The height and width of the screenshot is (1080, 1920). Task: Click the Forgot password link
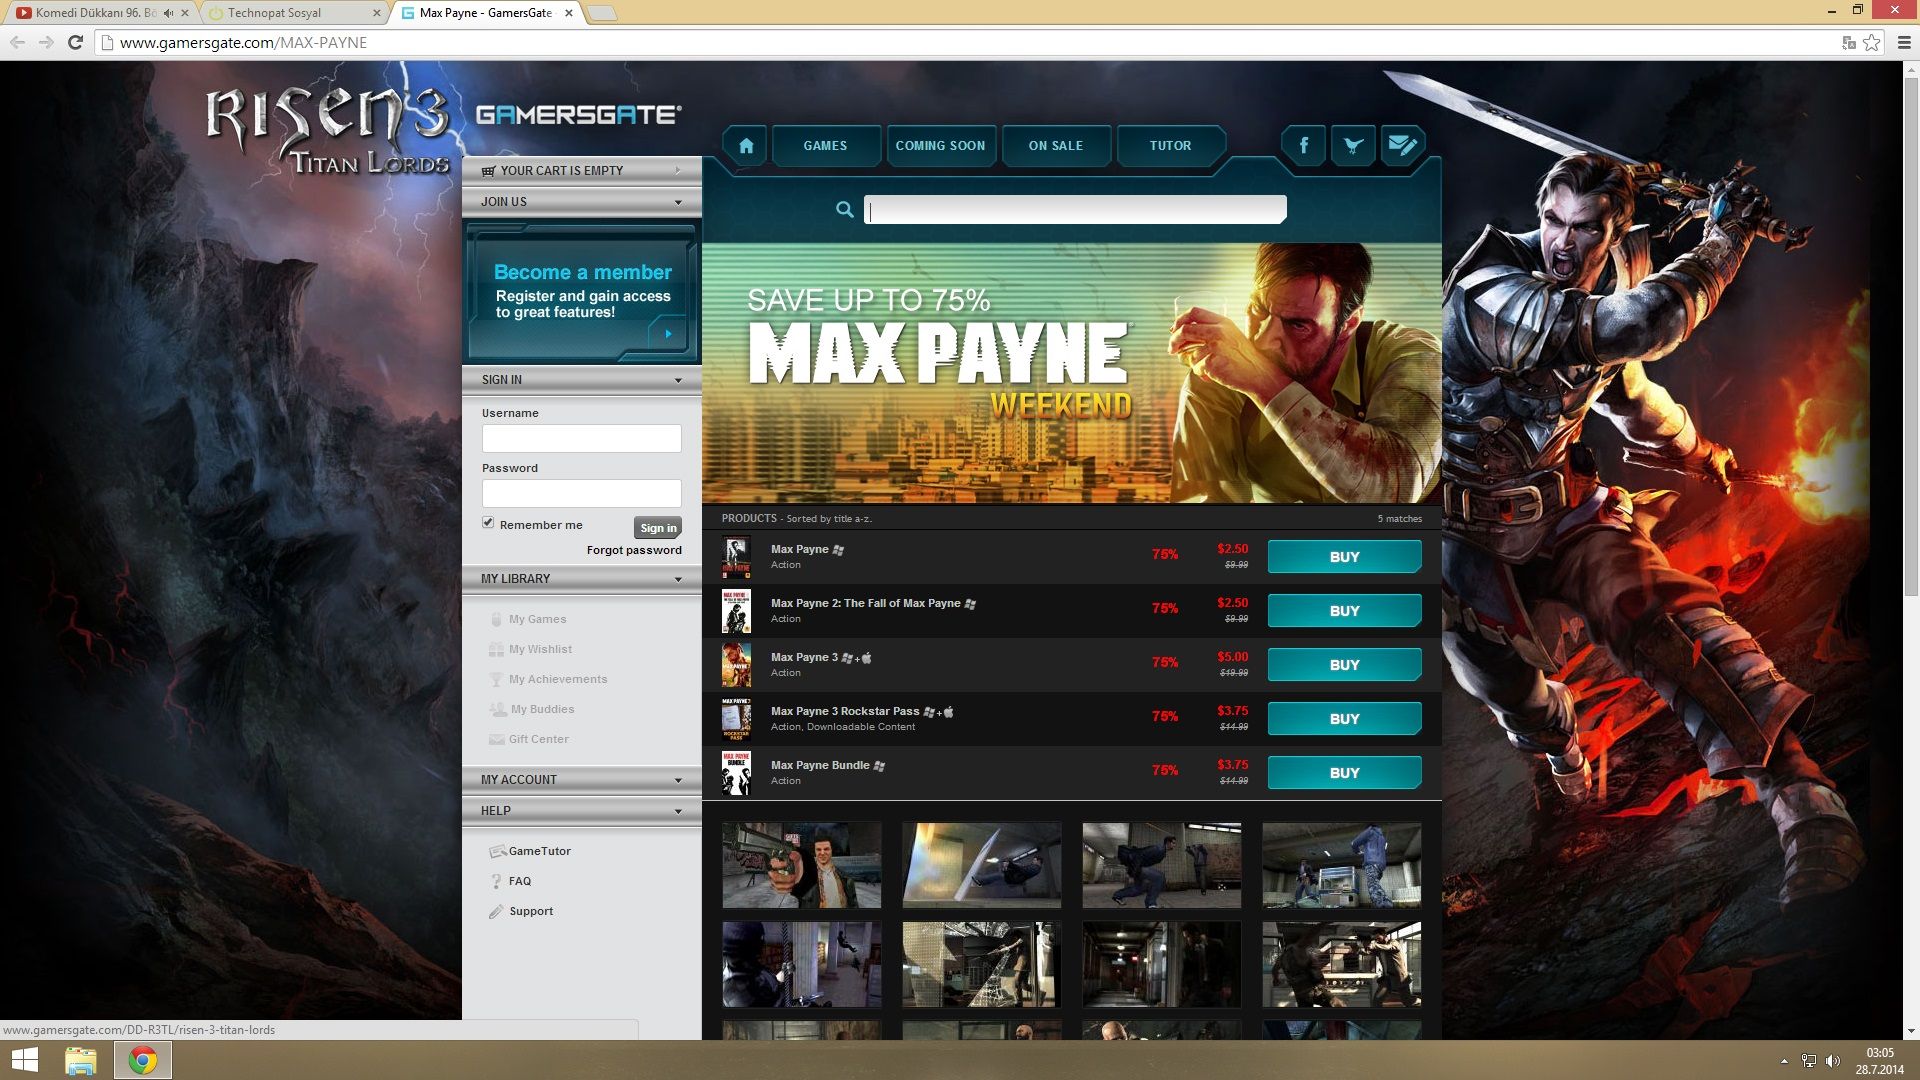634,550
